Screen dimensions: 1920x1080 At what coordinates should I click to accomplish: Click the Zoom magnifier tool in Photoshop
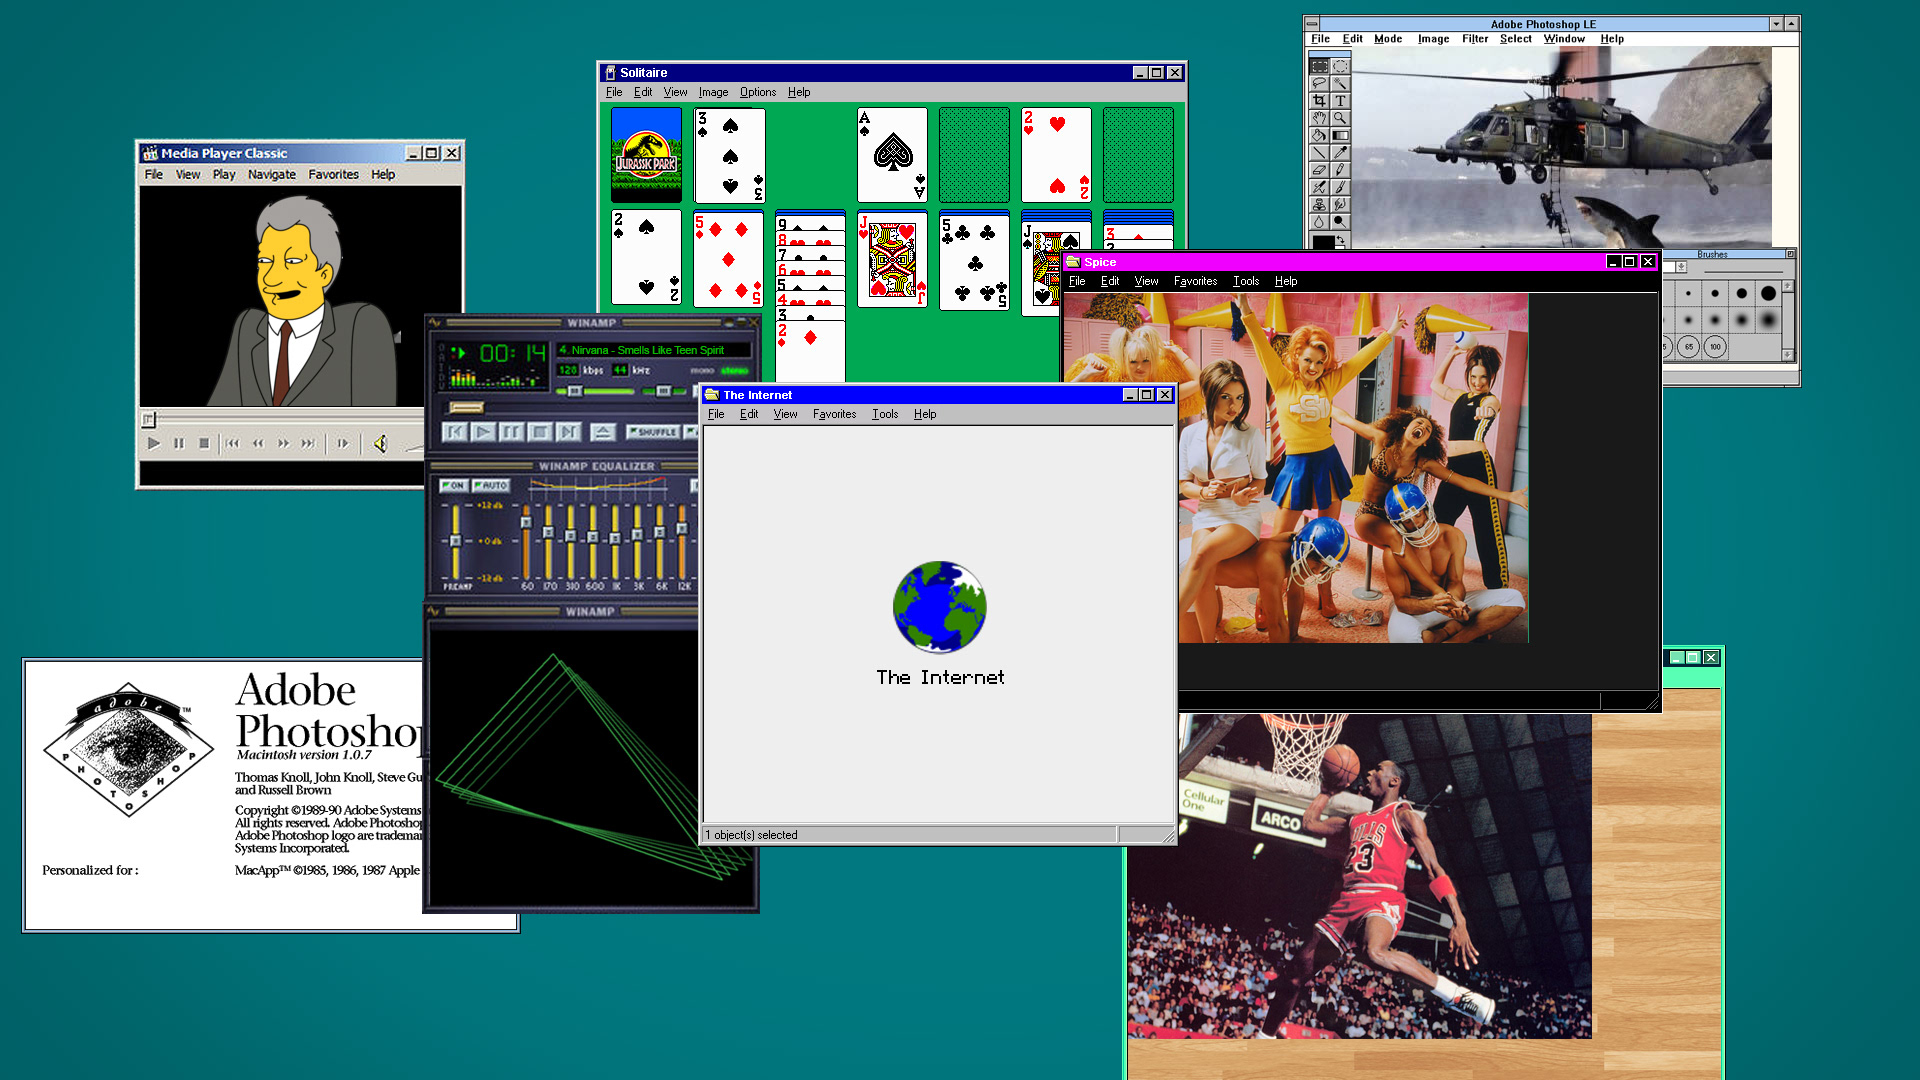point(1340,118)
